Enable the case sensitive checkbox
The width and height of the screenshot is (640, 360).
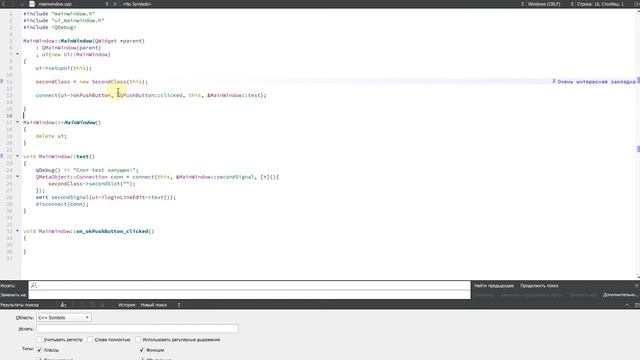coord(40,339)
